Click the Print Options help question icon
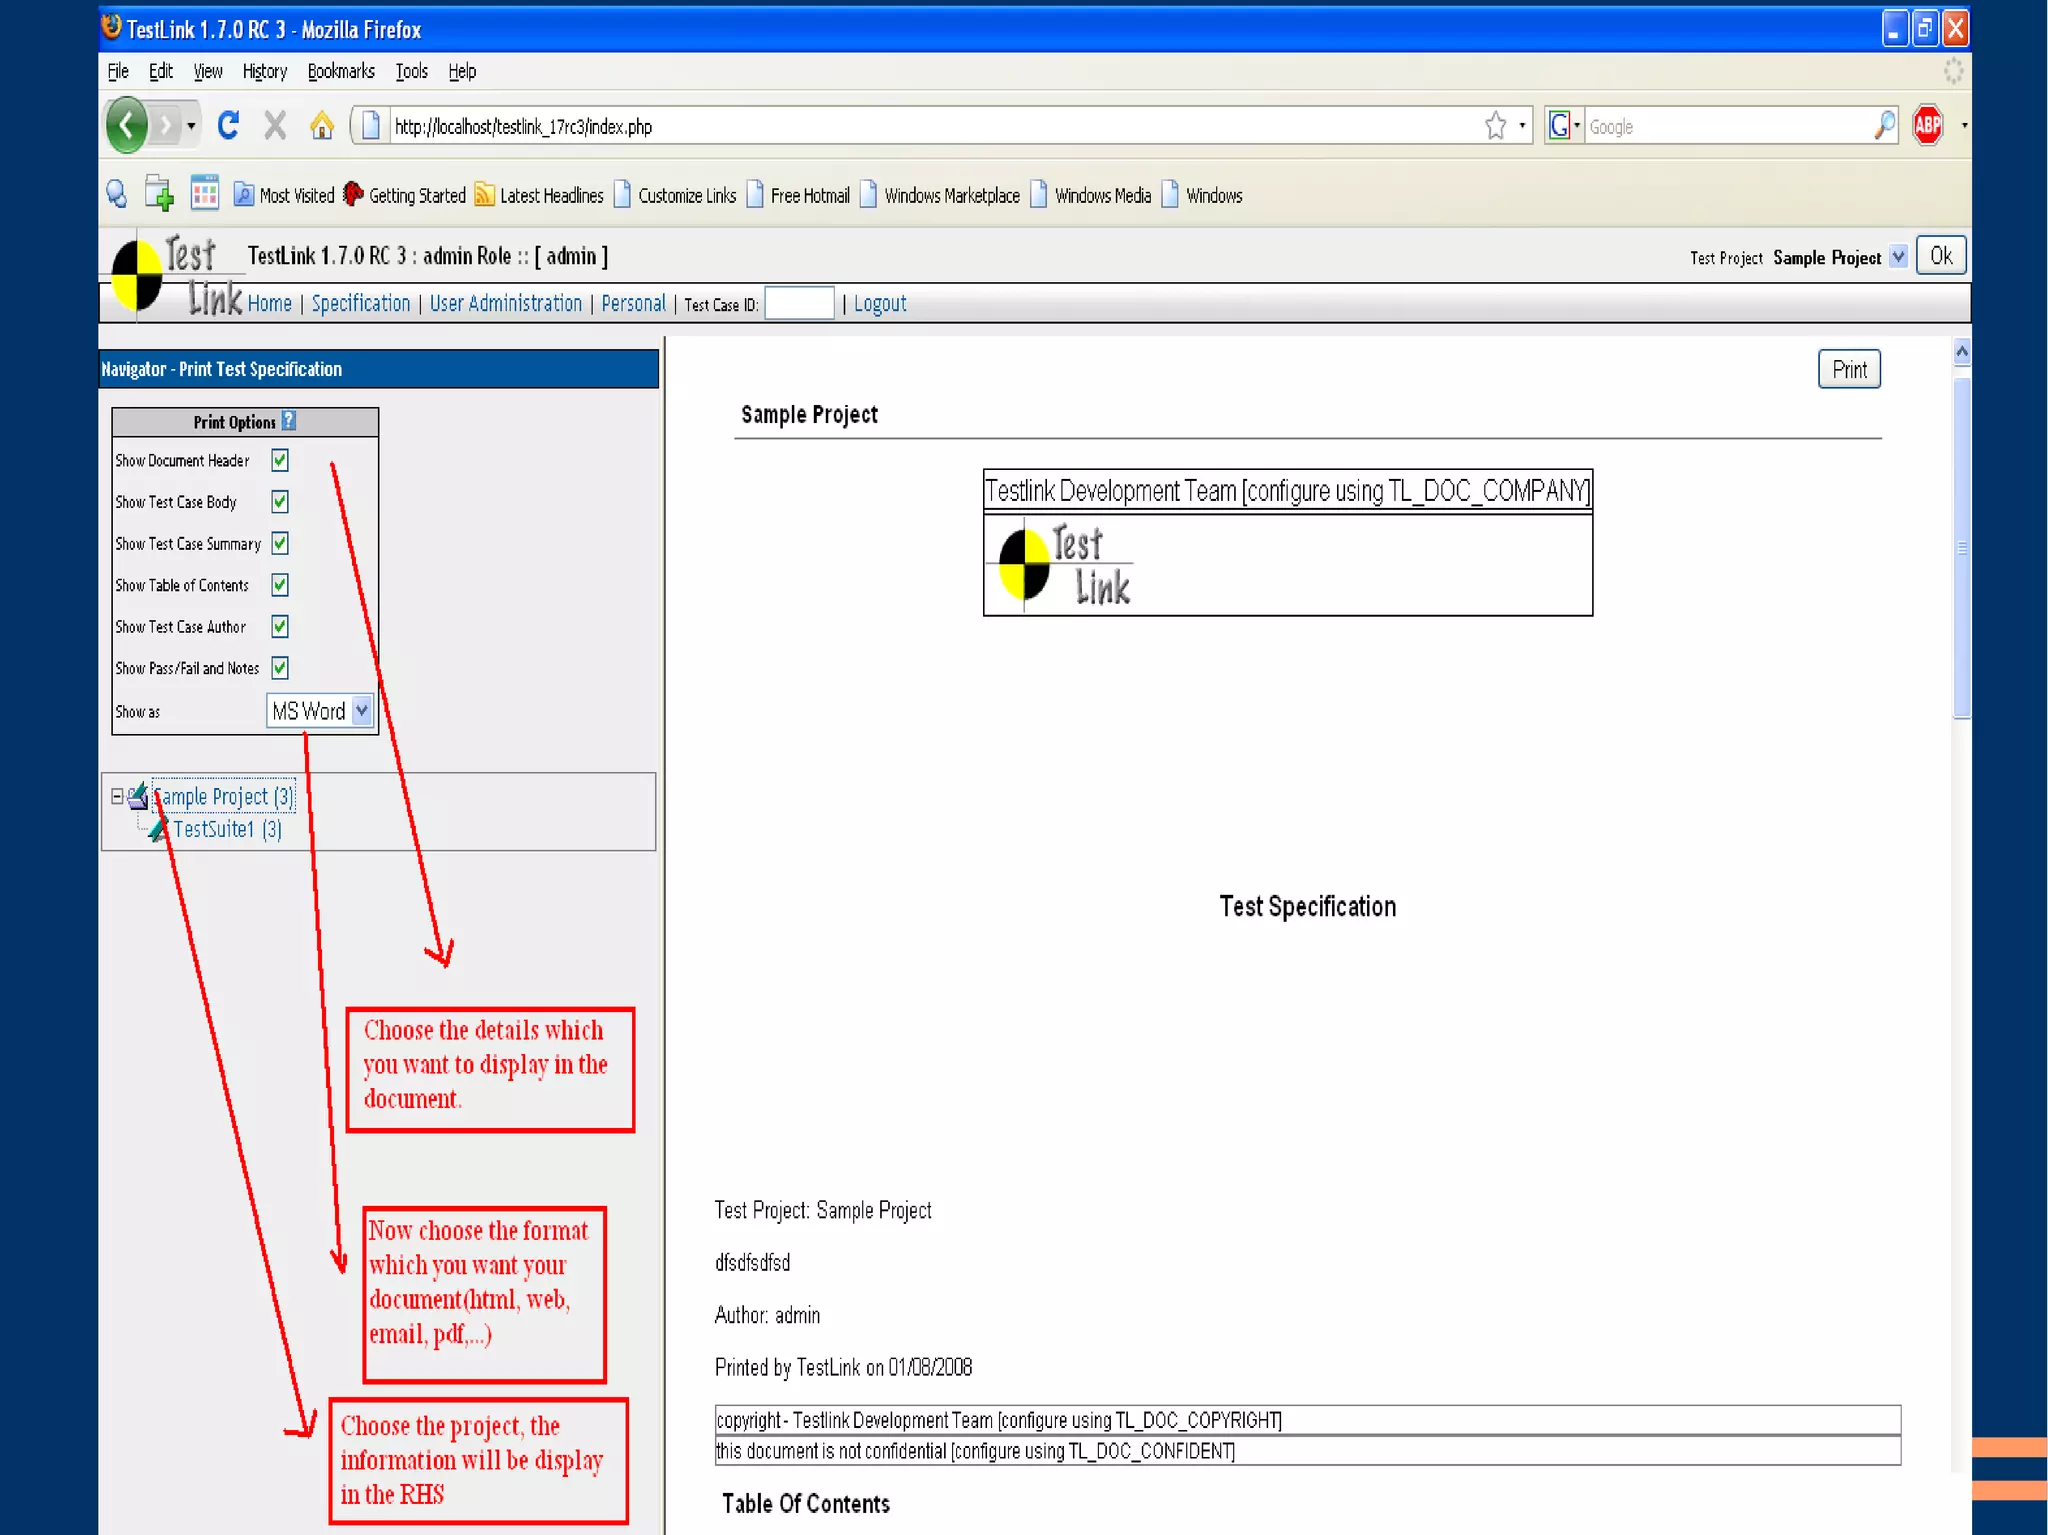The image size is (2048, 1535). tap(289, 421)
